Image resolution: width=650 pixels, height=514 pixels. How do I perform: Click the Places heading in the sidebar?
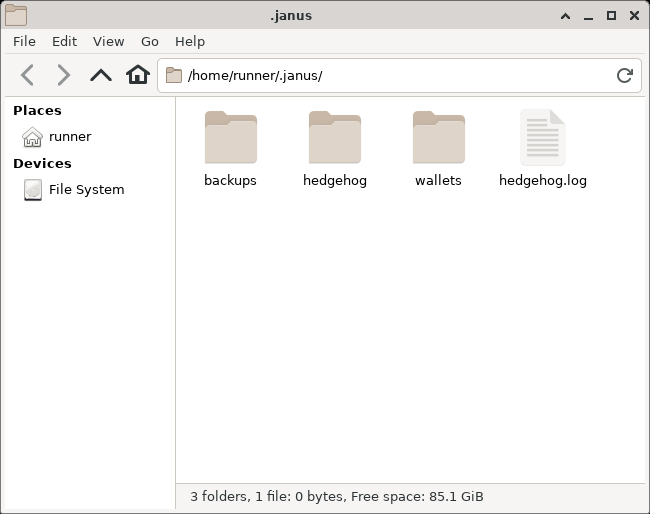pos(37,111)
